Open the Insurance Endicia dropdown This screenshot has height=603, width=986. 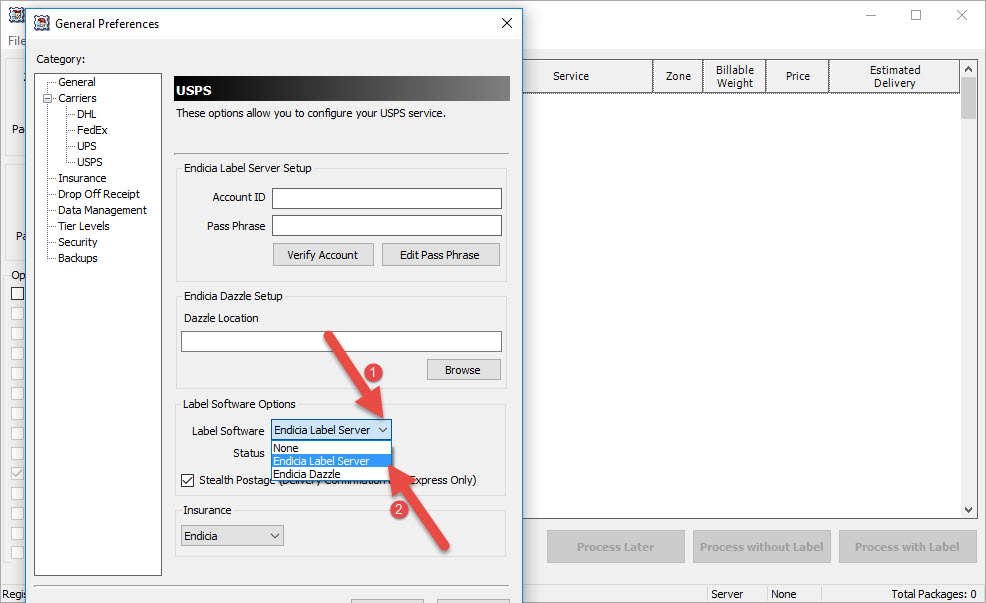[x=232, y=536]
